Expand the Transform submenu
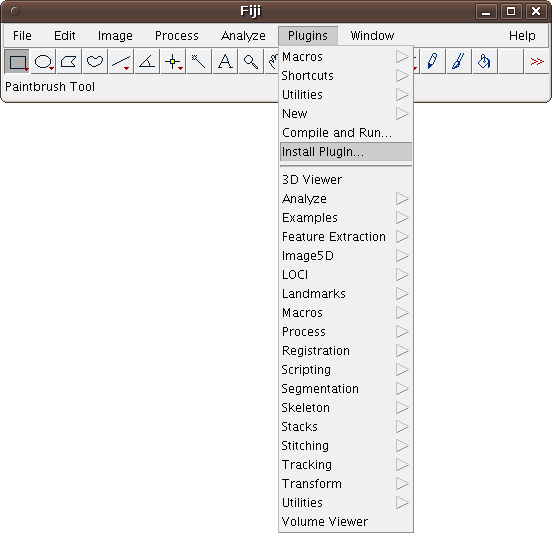The image size is (552, 533). click(346, 484)
